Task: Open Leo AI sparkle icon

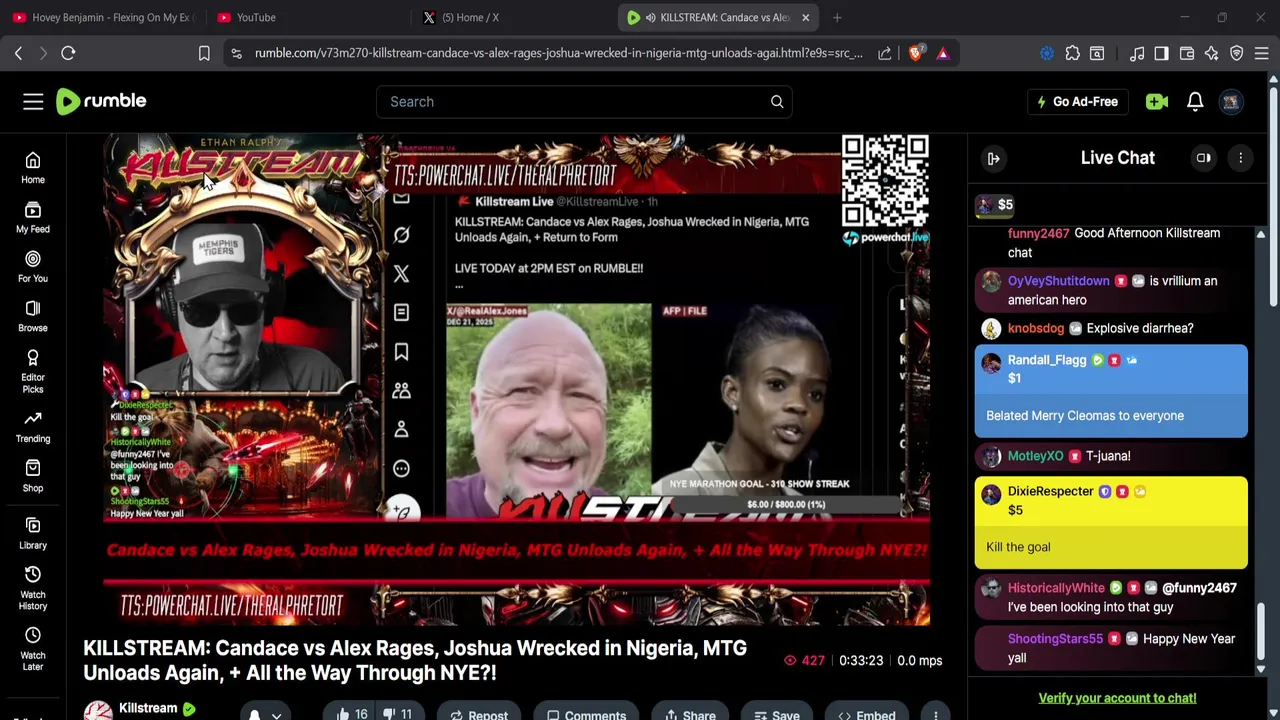Action: click(x=1212, y=53)
